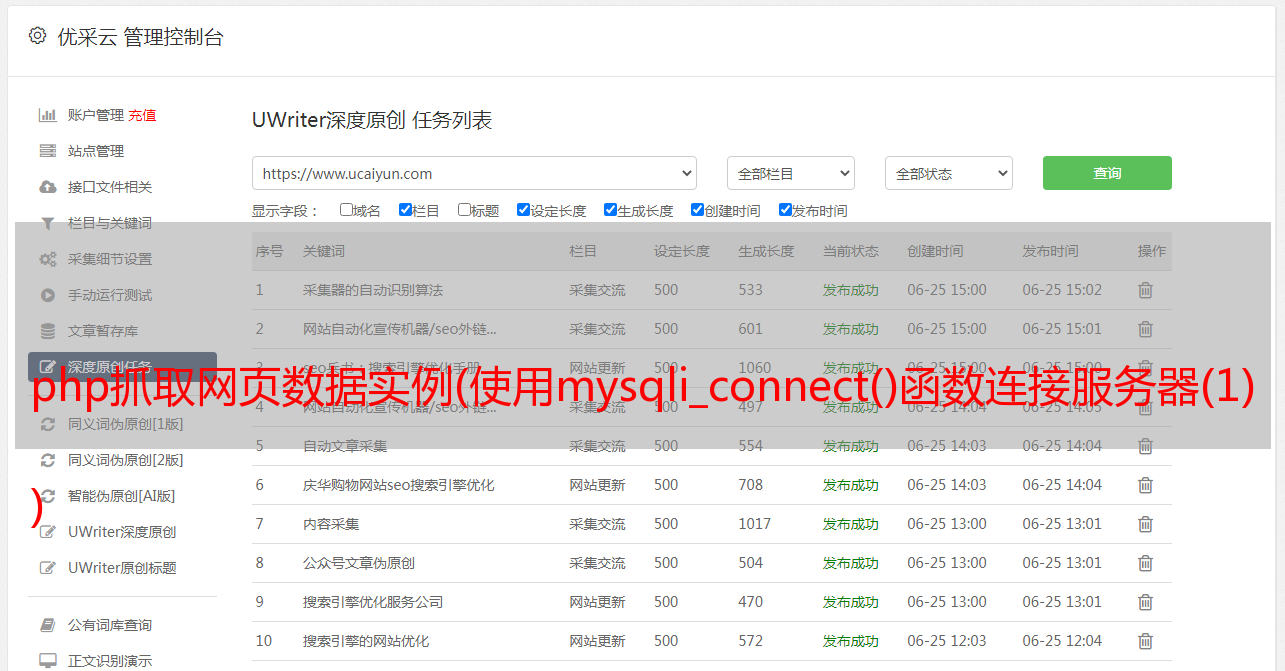The height and width of the screenshot is (671, 1285).
Task: Click keyword 内容采集
Action: [x=331, y=524]
